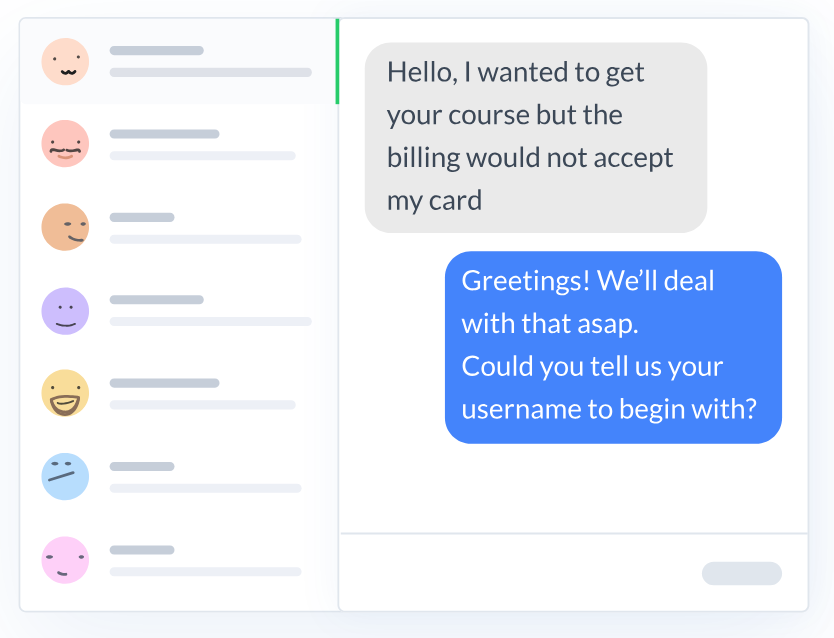The height and width of the screenshot is (638, 834).
Task: Click the gray billing card message bubble
Action: tap(535, 137)
